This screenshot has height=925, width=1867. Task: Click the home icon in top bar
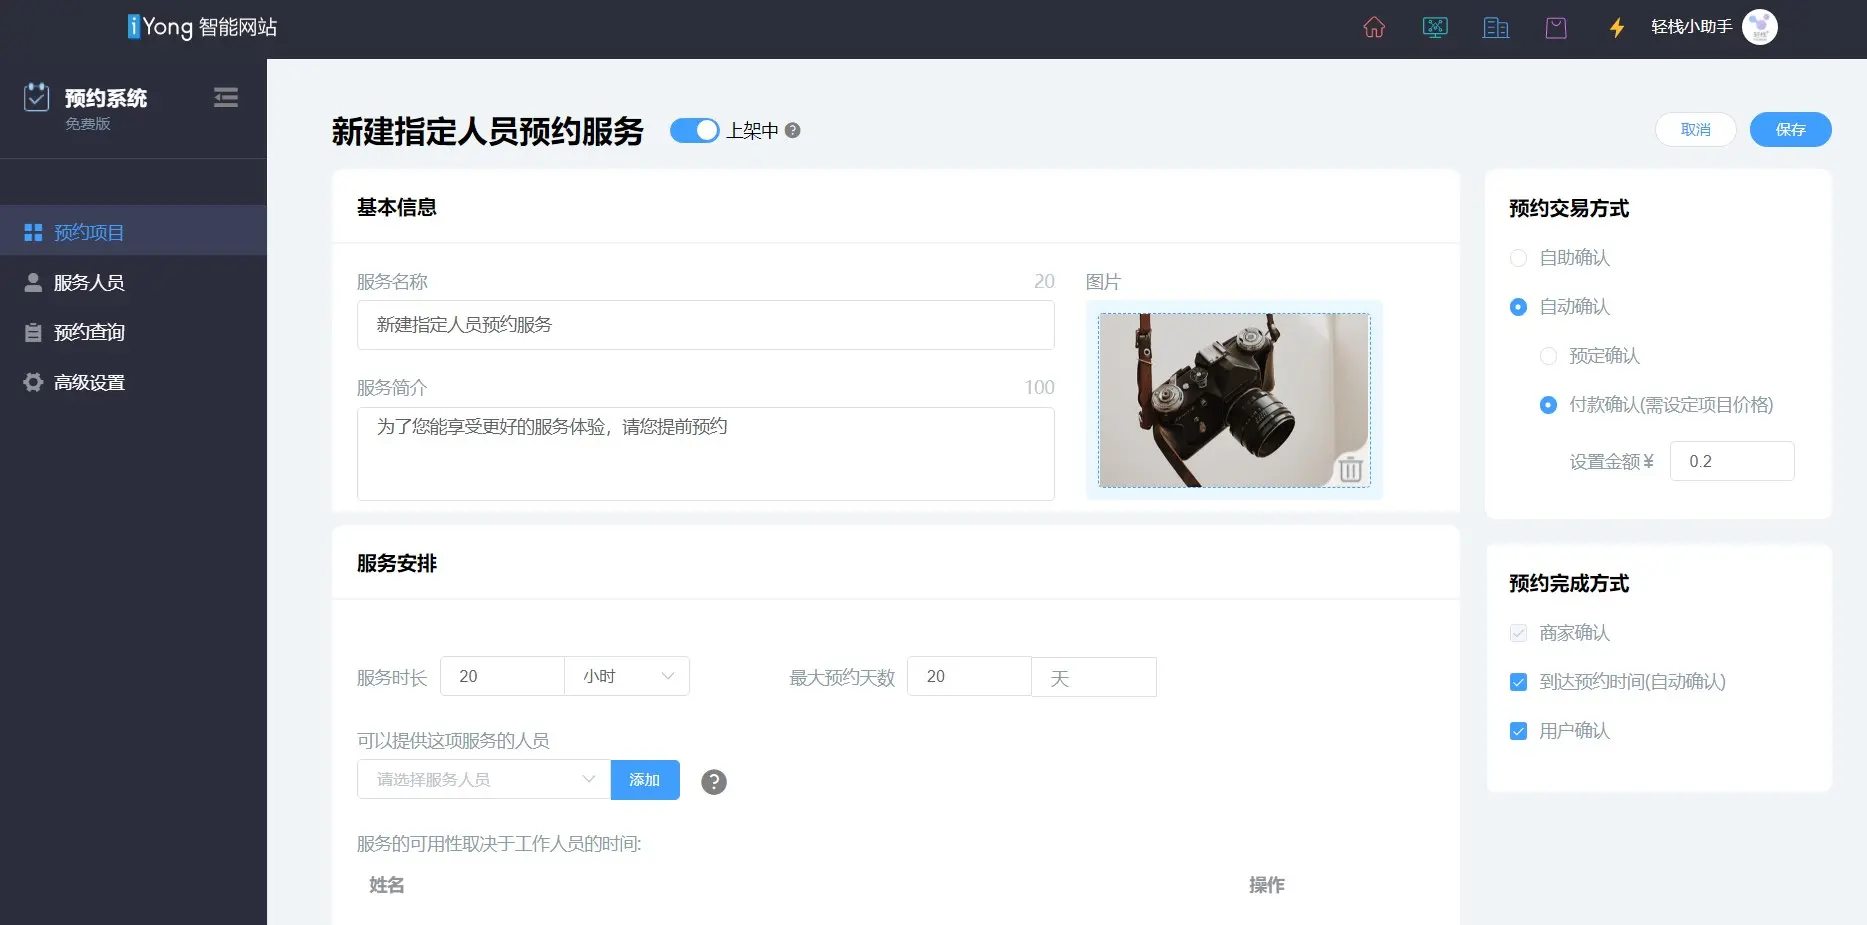[1374, 28]
